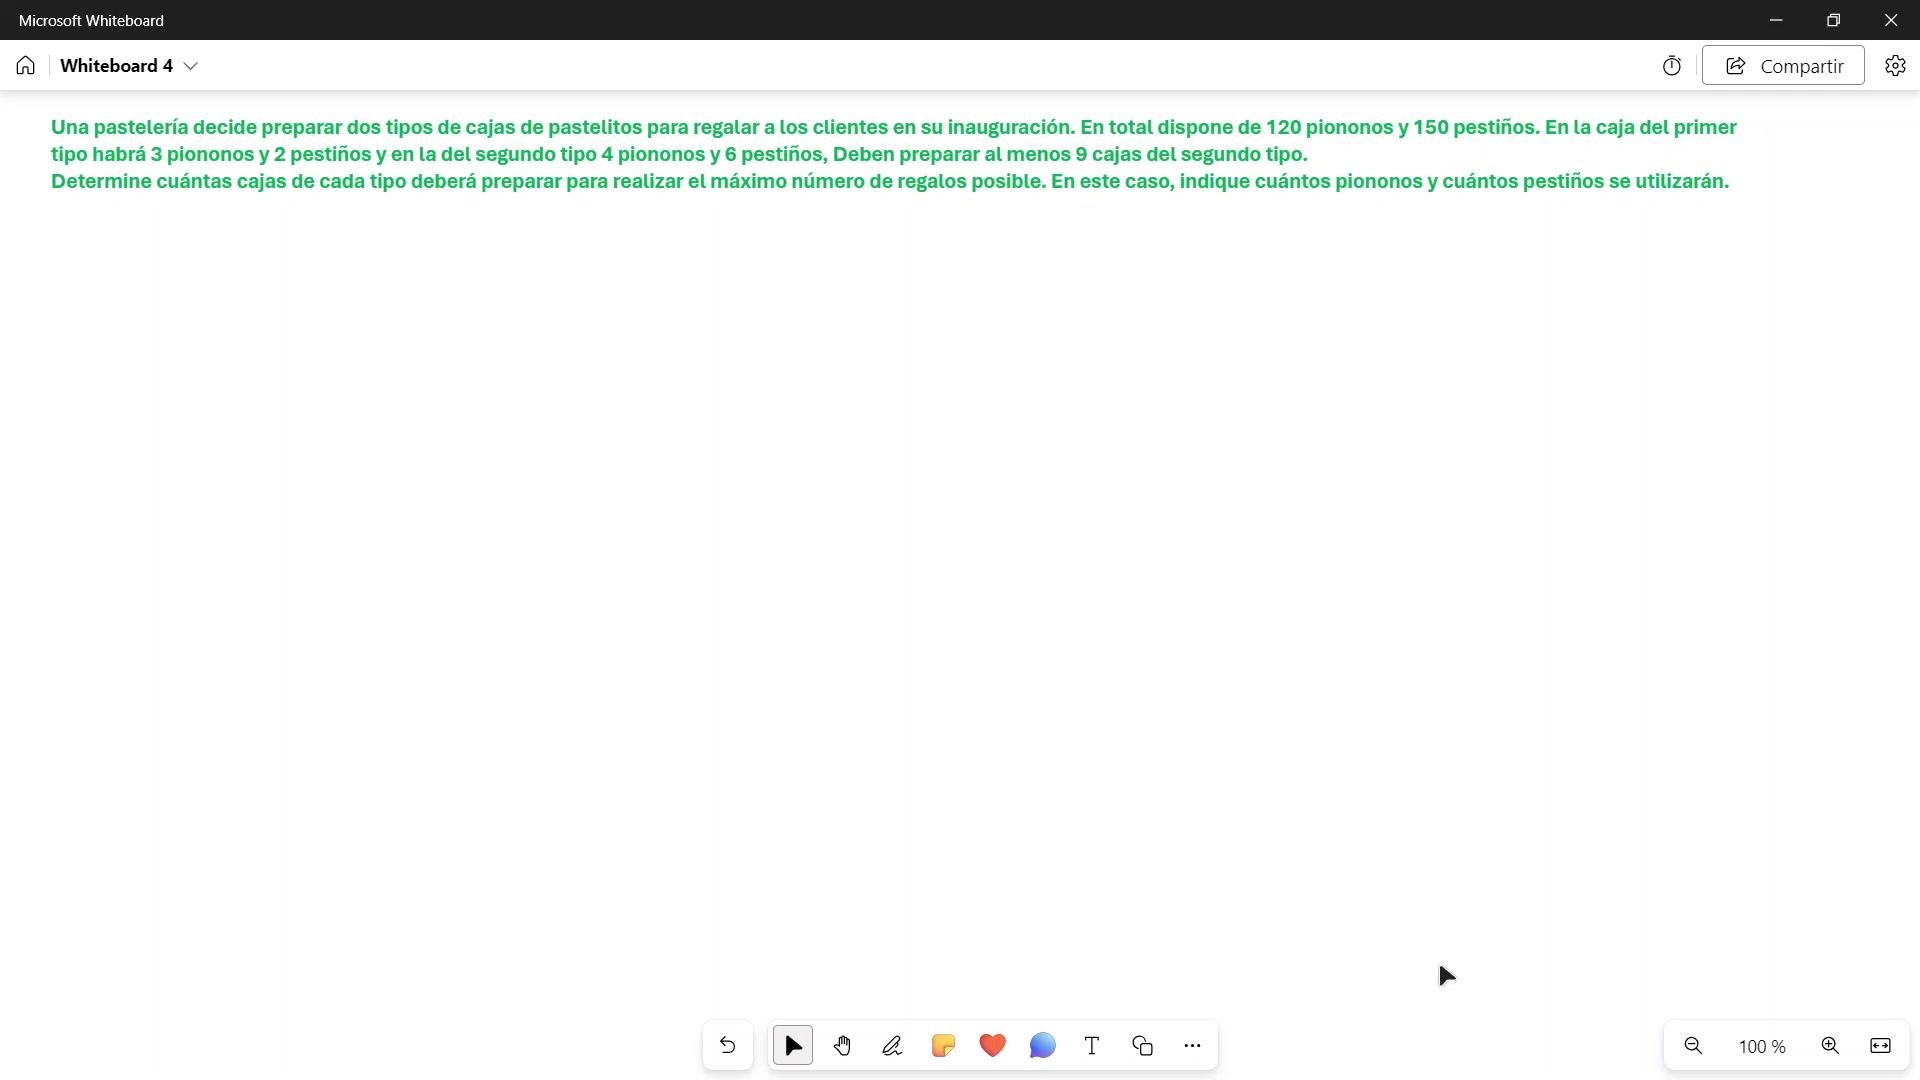Image resolution: width=1920 pixels, height=1080 pixels.
Task: Activate the hand pan tool
Action: (x=843, y=1046)
